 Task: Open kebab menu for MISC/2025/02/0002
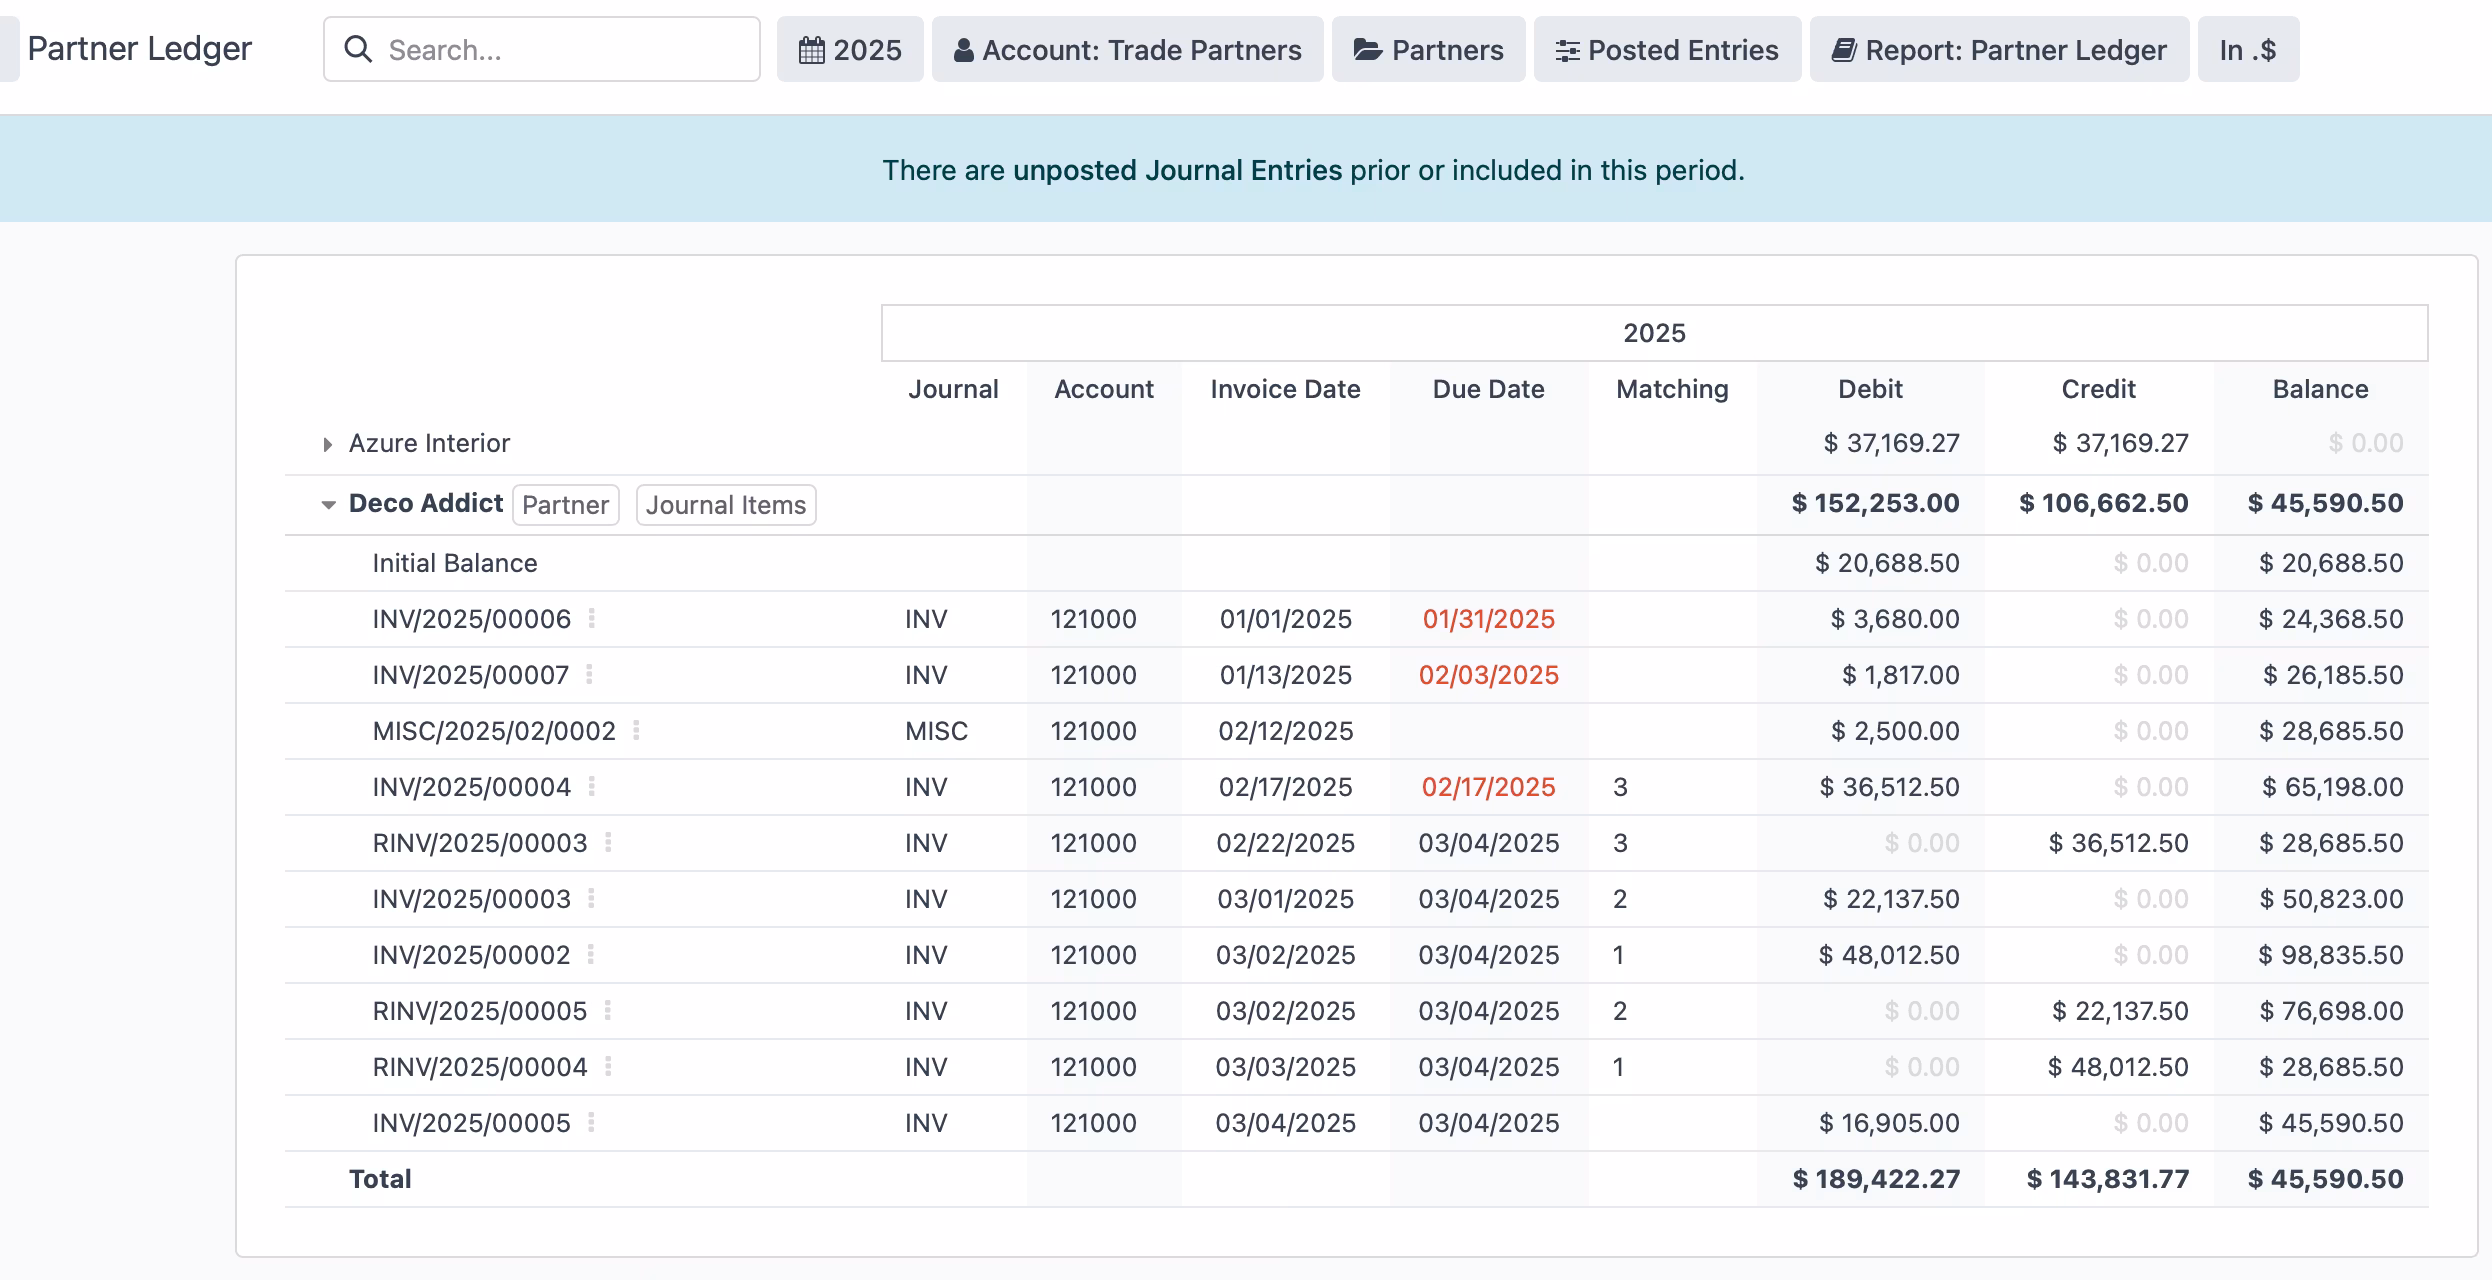click(636, 730)
